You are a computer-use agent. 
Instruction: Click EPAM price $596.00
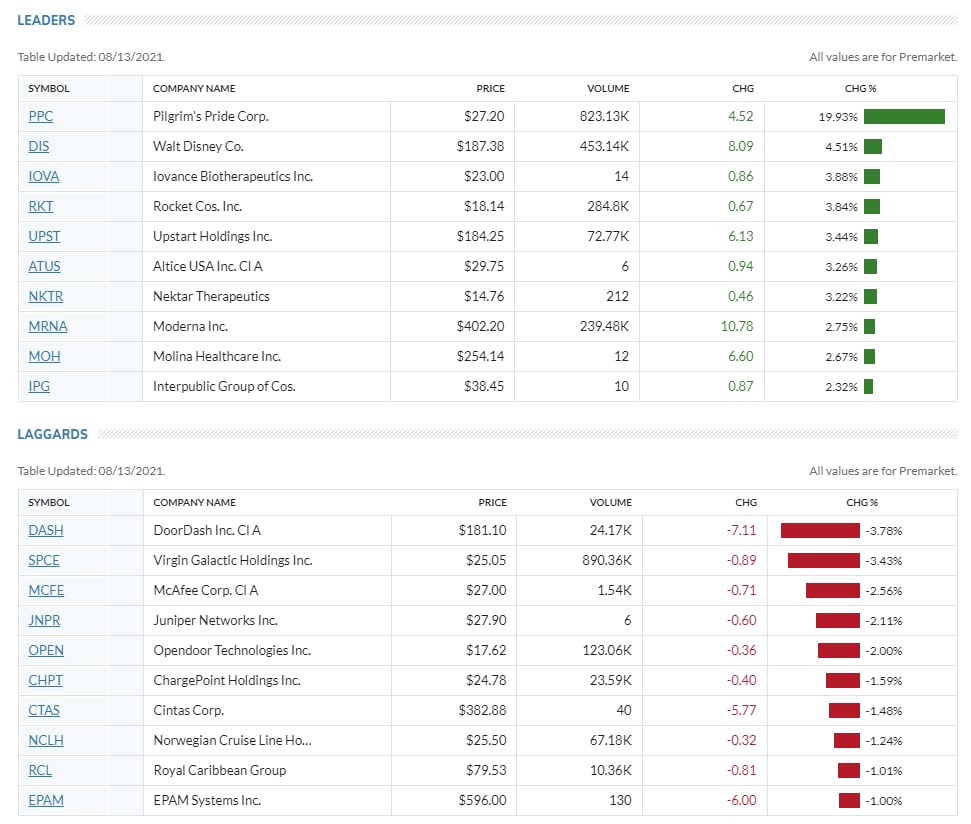pos(482,800)
